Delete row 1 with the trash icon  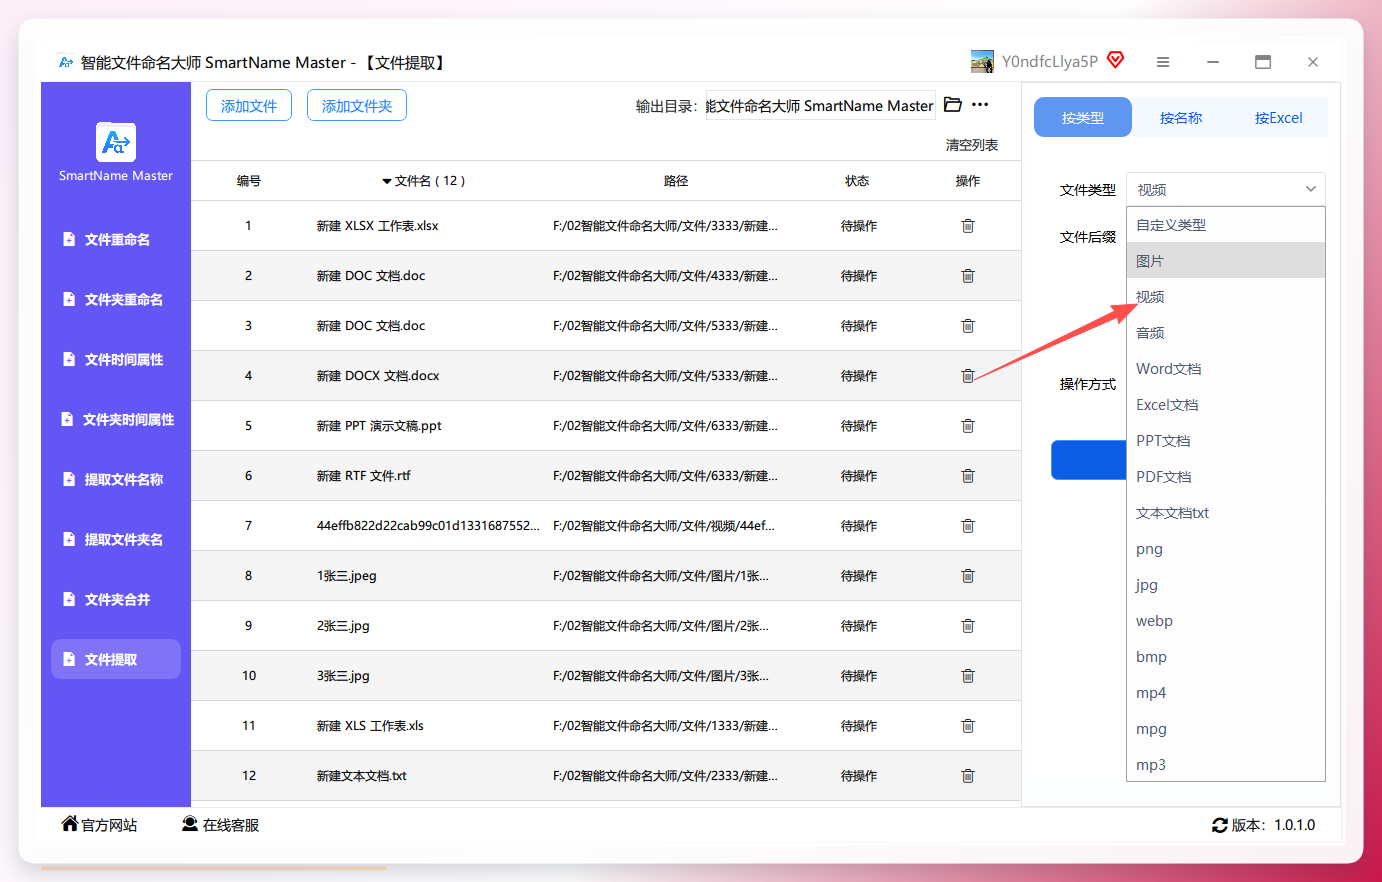click(x=968, y=226)
